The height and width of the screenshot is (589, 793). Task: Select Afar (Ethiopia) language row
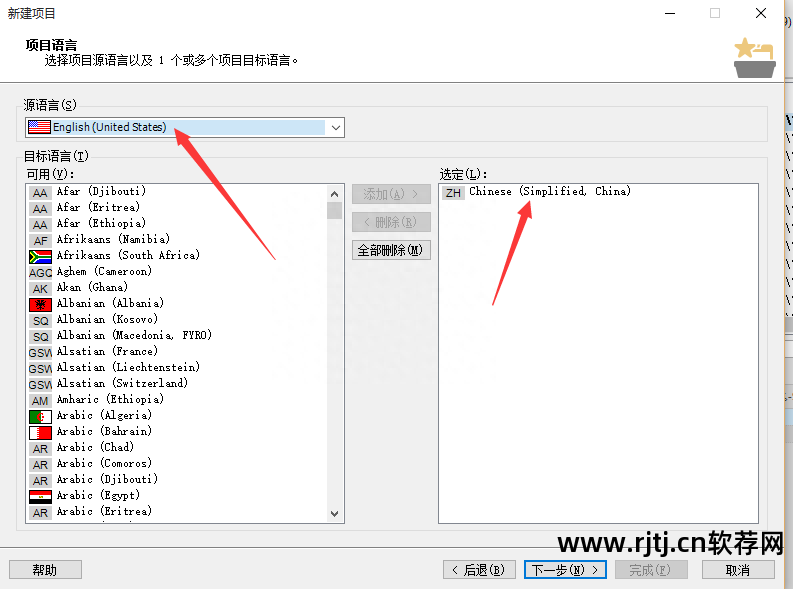click(x=177, y=223)
